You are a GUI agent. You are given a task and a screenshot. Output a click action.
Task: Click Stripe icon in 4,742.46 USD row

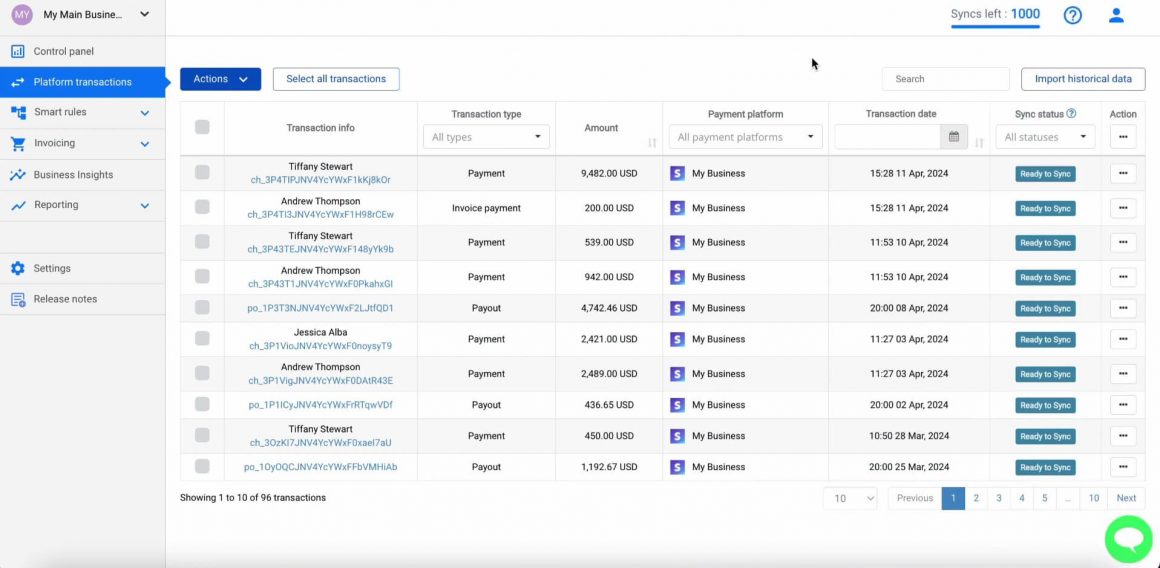(677, 308)
